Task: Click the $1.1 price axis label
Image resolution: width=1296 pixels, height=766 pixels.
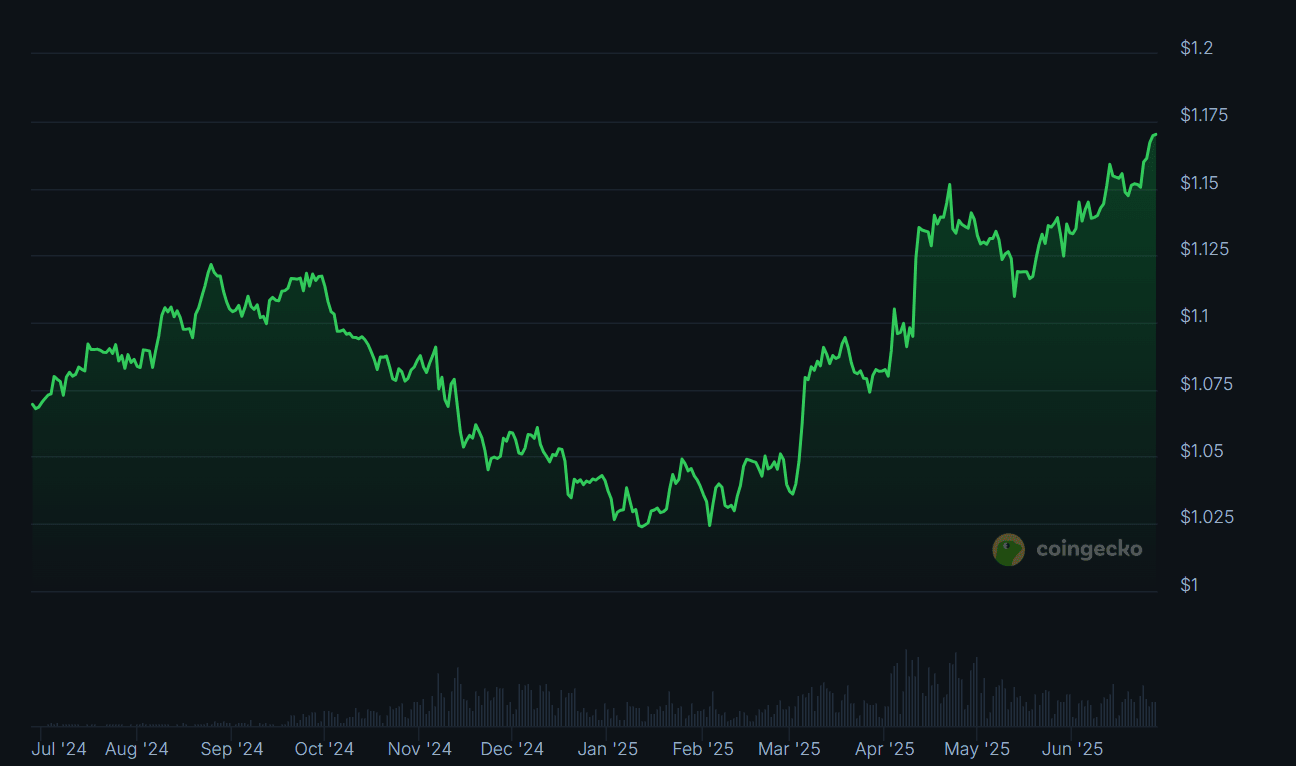Action: click(x=1195, y=316)
